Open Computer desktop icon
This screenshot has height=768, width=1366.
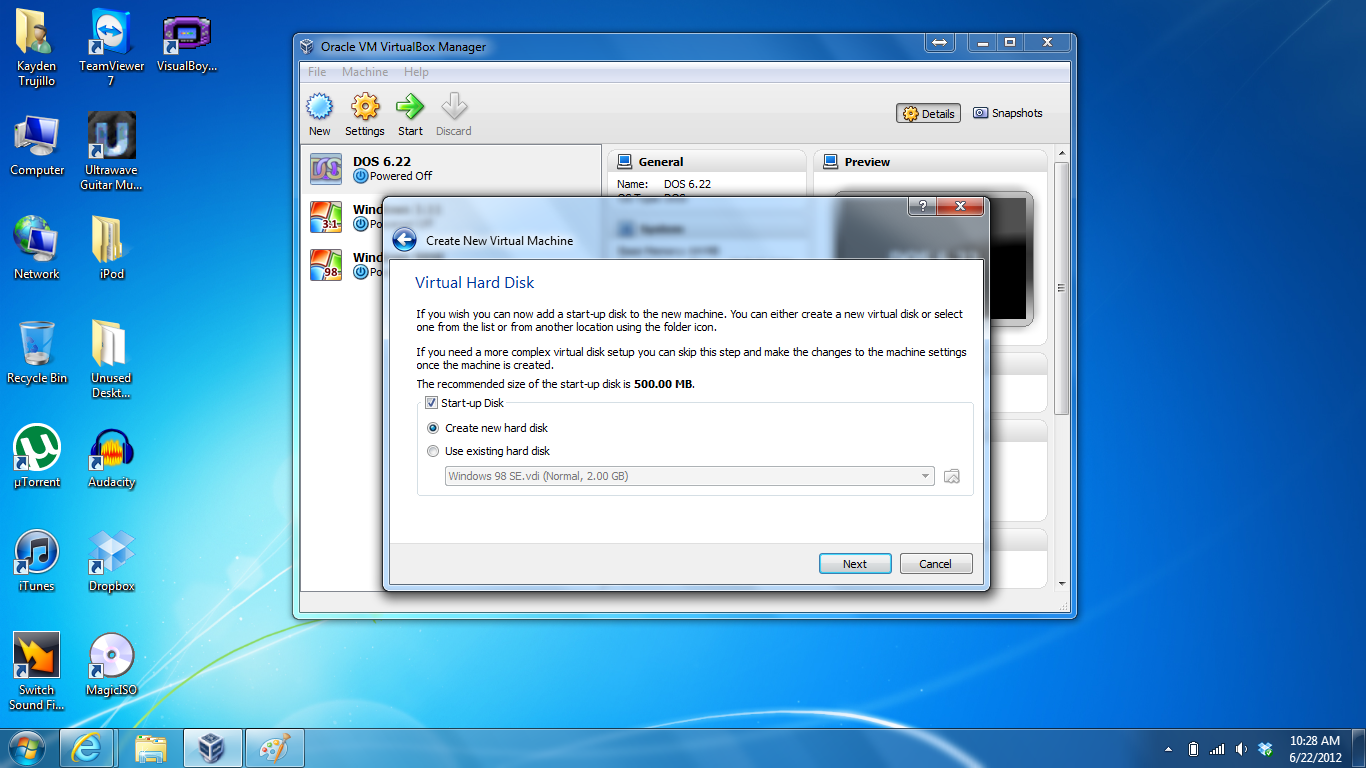37,146
